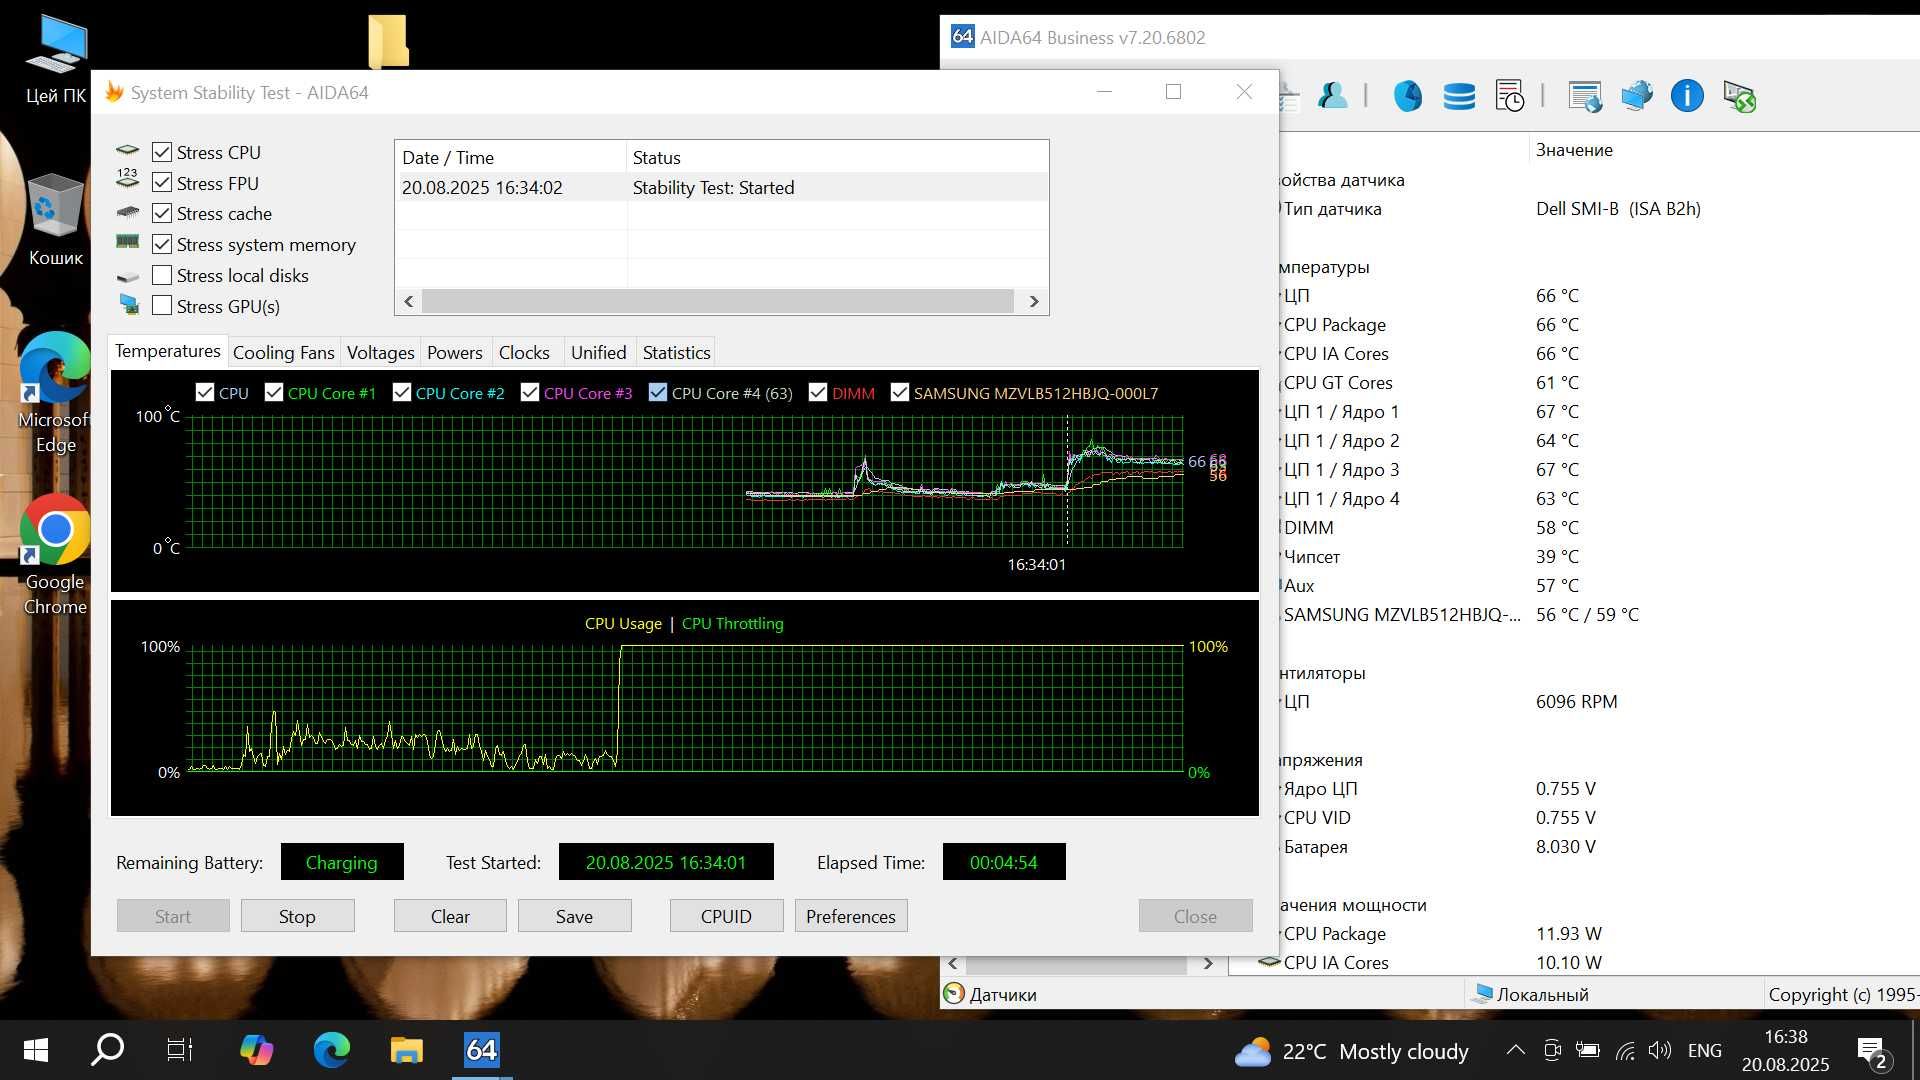The image size is (1920, 1080).
Task: Open the remote monitor with globe icon
Action: (x=1636, y=96)
